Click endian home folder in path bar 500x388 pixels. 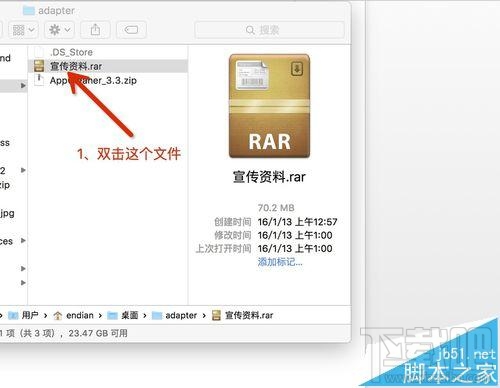pyautogui.click(x=73, y=315)
